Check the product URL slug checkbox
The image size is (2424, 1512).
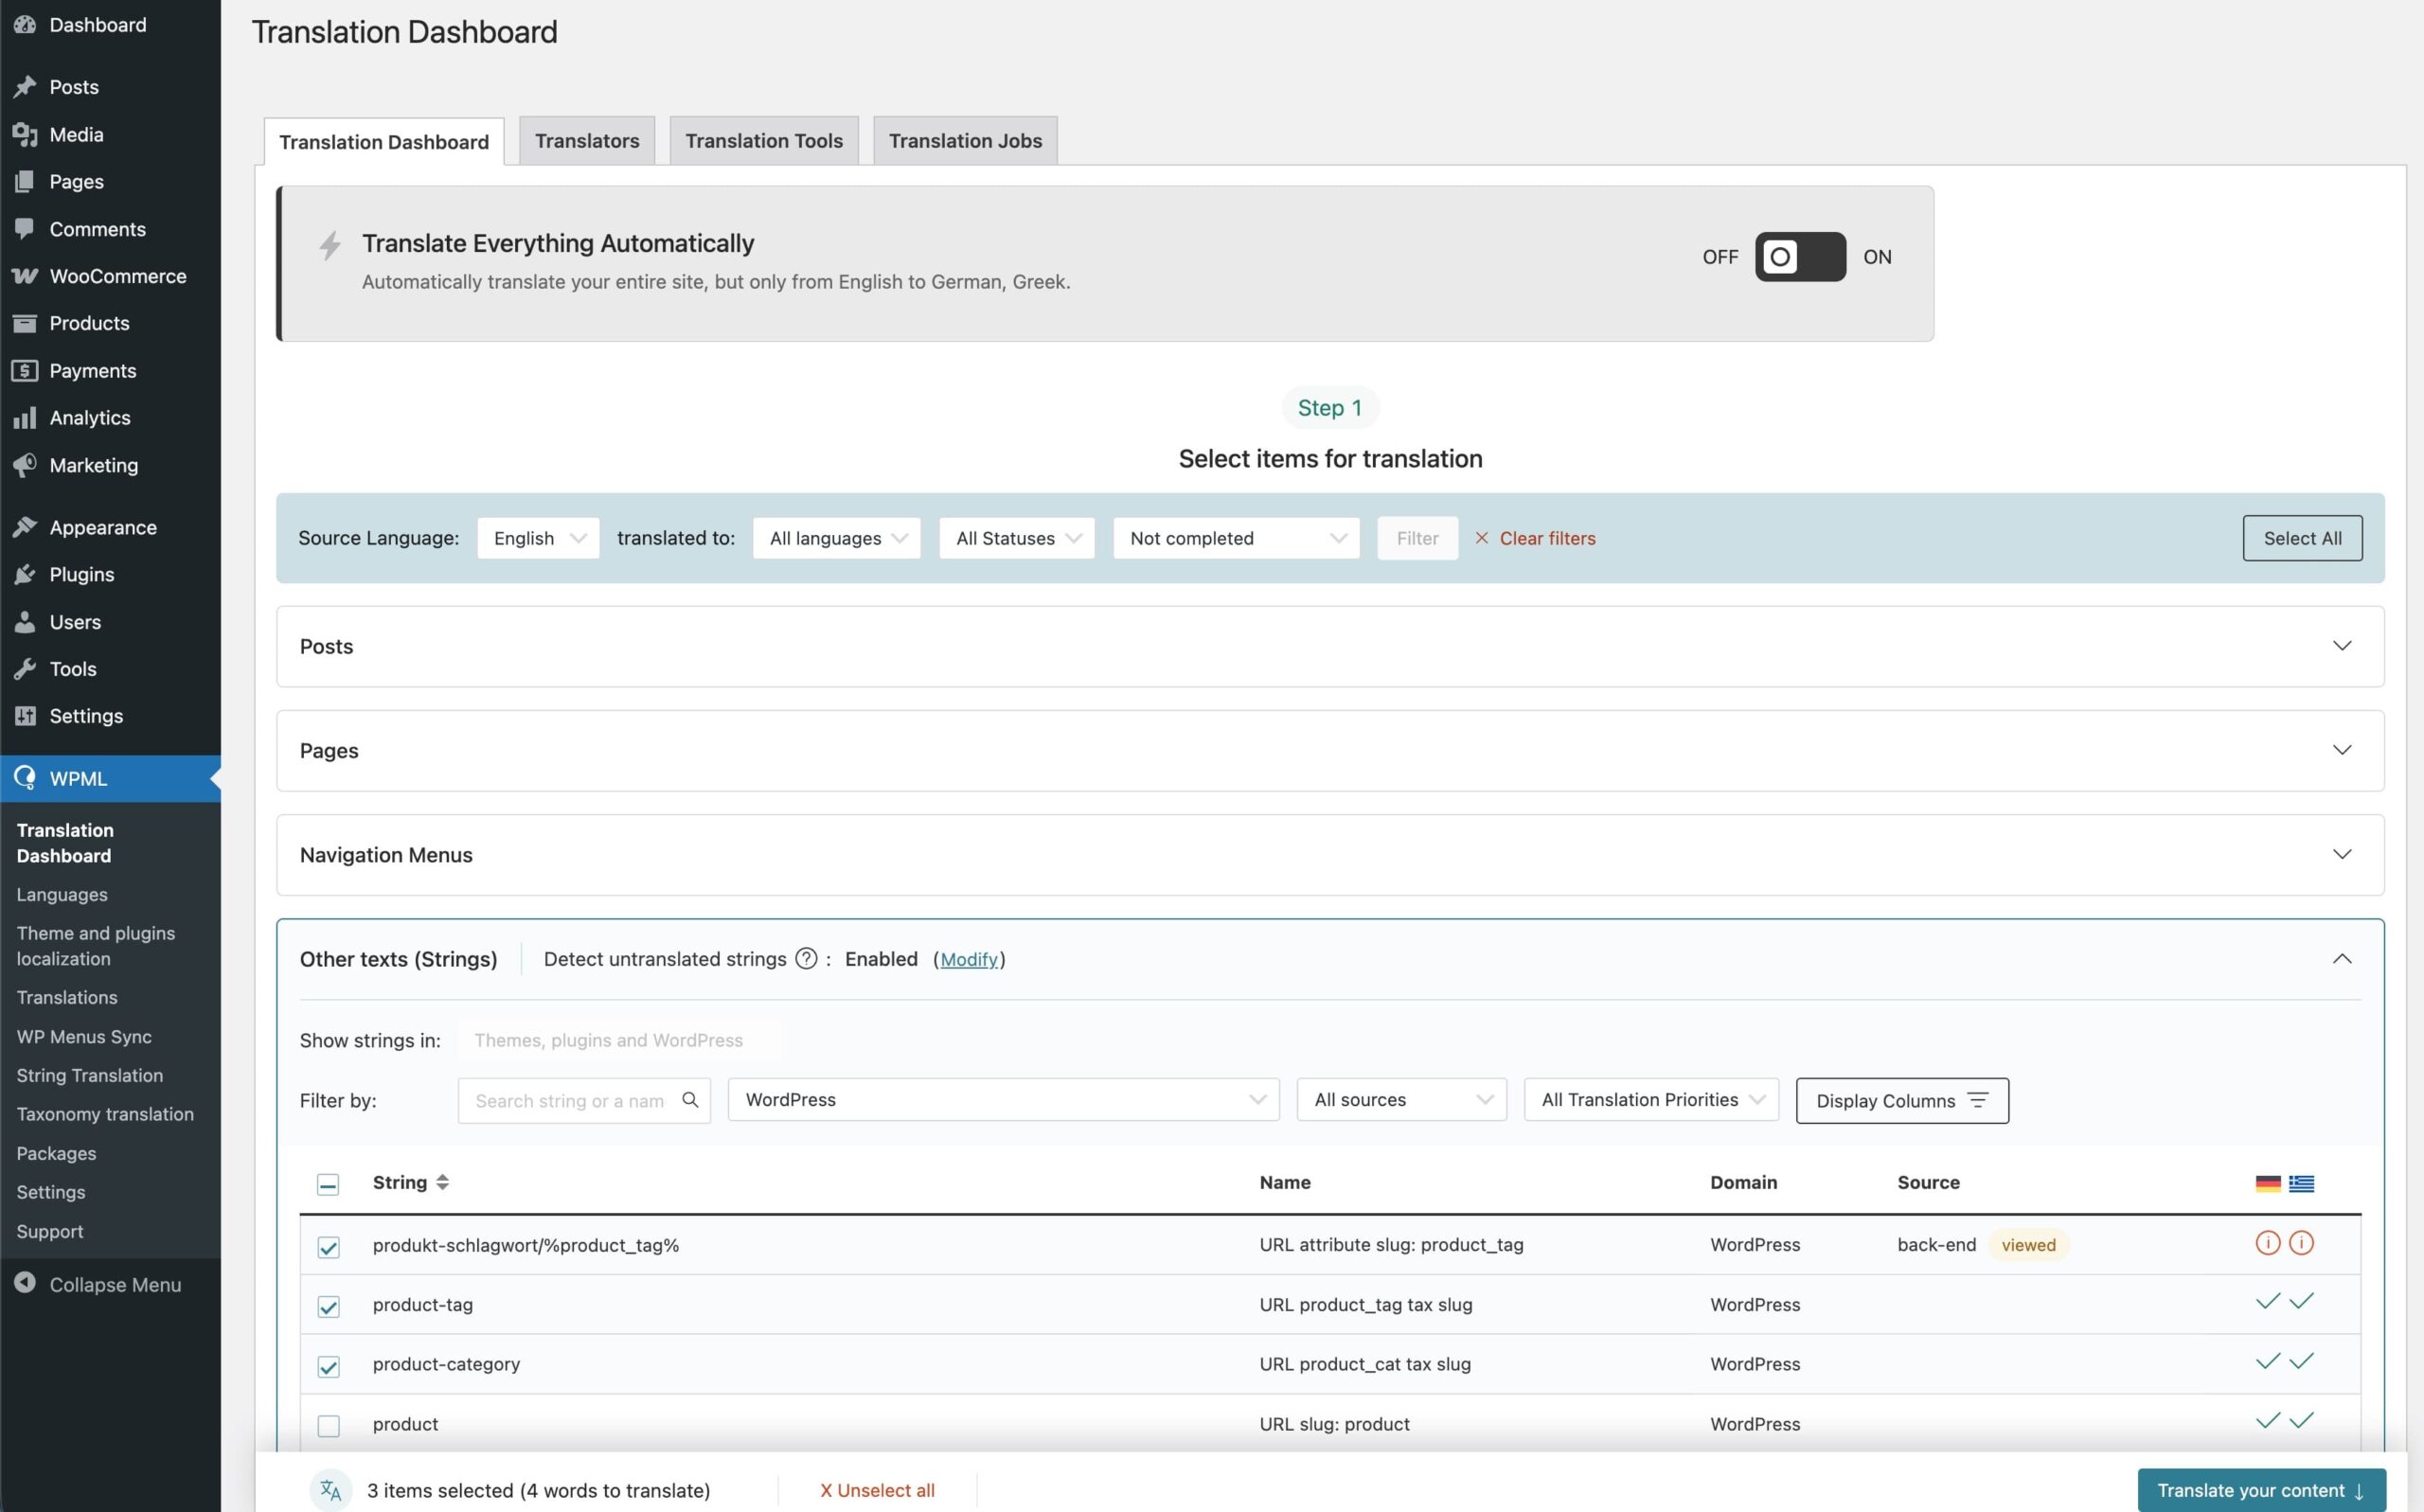328,1425
